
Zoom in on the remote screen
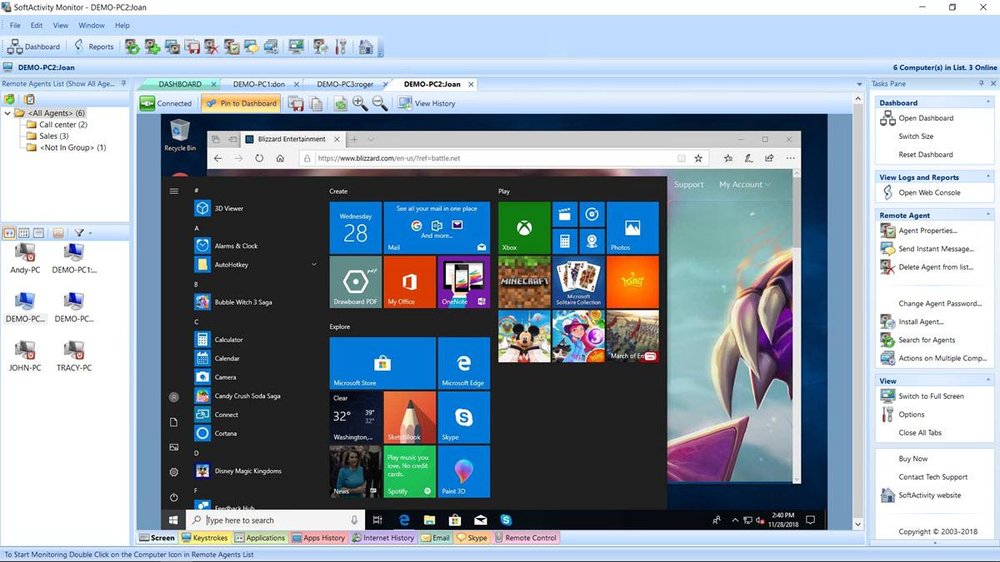(360, 103)
